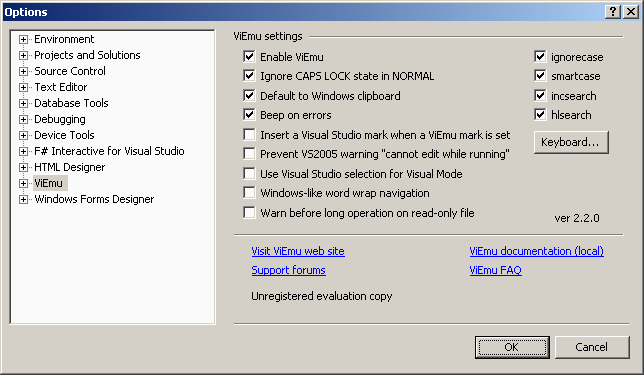Toggle Default to Windows clipboard
Image resolution: width=644 pixels, height=375 pixels.
(x=249, y=95)
